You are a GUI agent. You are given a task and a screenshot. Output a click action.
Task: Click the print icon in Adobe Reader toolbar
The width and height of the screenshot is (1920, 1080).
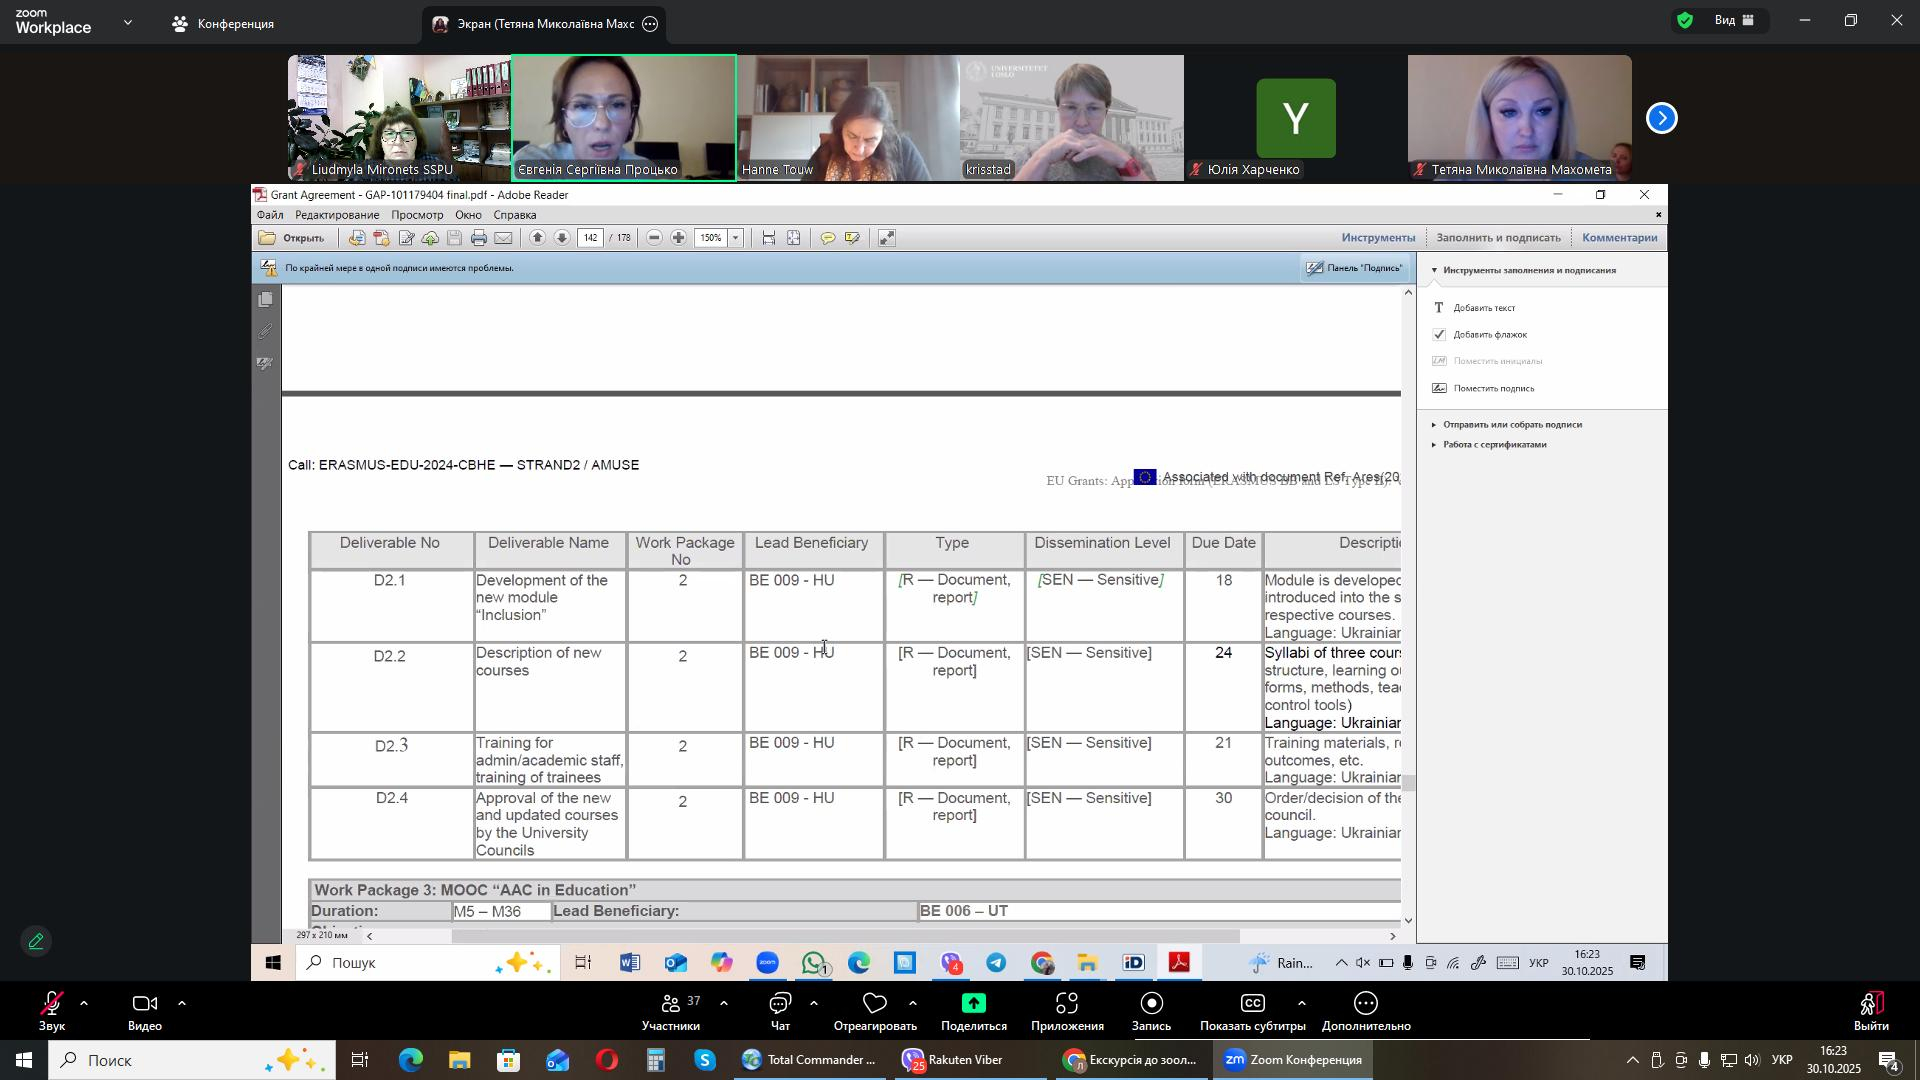479,238
